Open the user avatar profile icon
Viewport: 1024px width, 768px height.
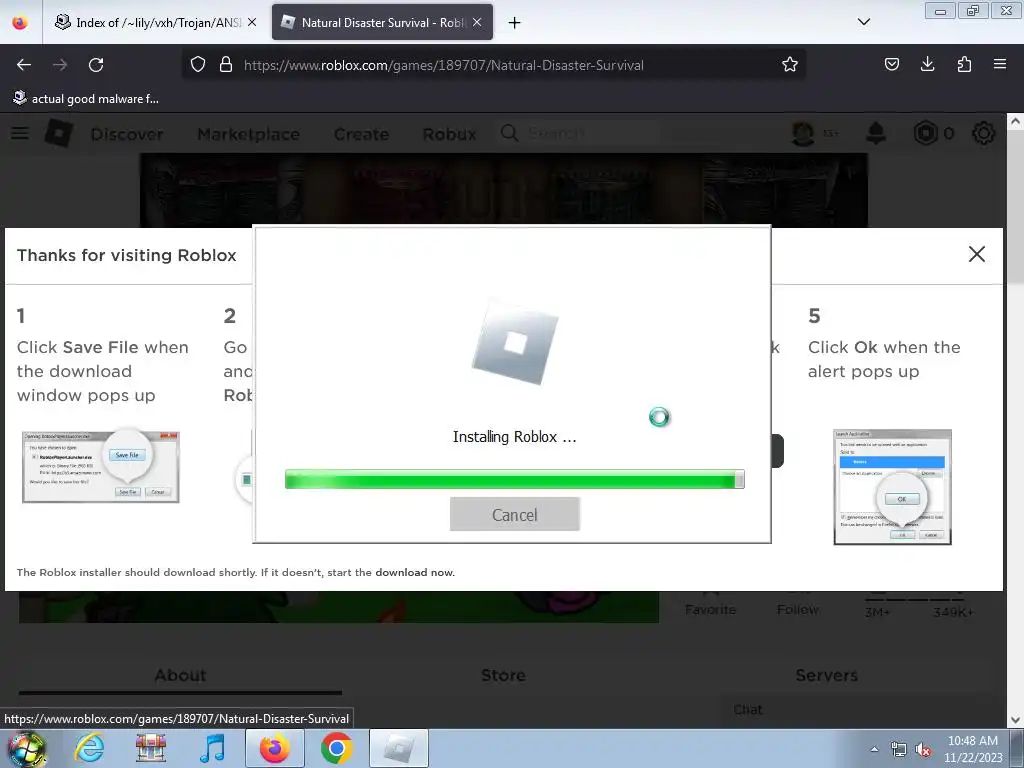(803, 133)
